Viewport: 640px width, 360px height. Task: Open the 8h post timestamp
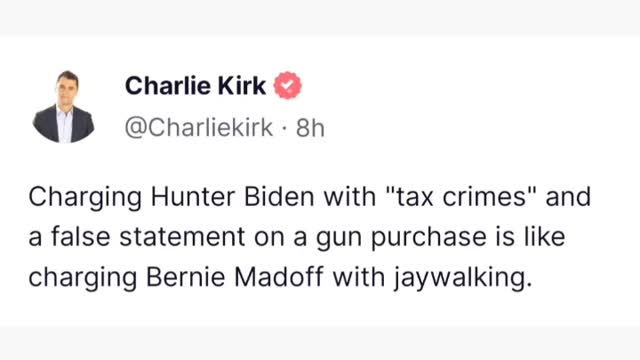(310, 128)
